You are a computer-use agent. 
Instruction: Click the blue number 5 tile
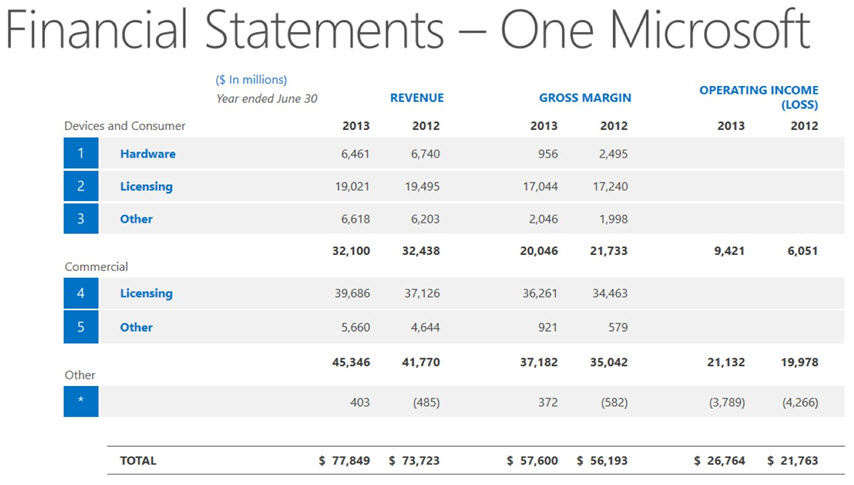[81, 327]
